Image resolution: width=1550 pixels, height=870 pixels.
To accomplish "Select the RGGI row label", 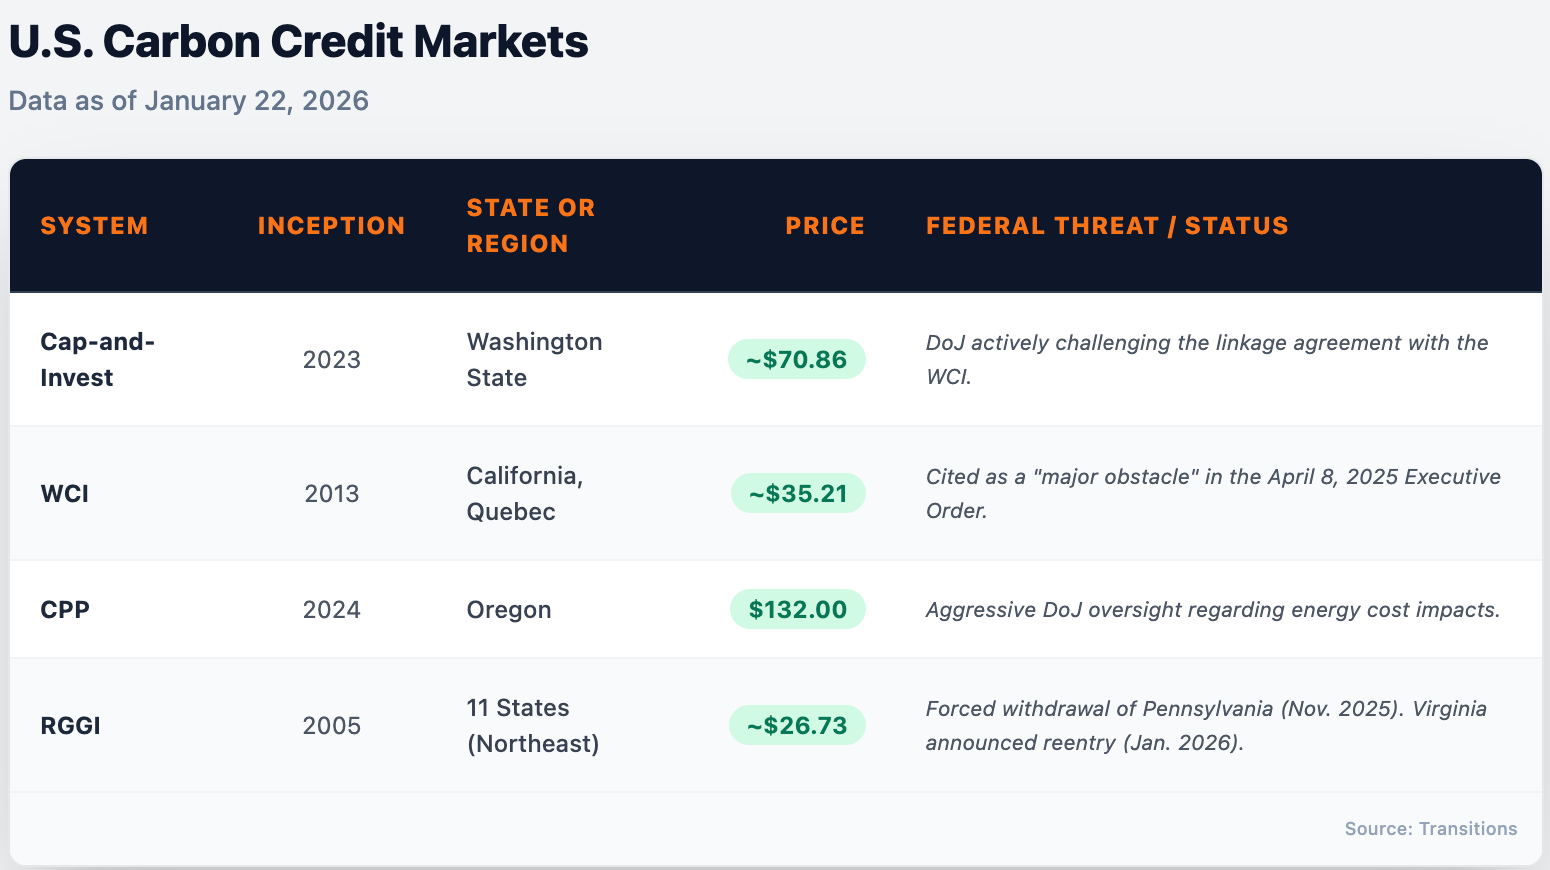I will pyautogui.click(x=70, y=726).
